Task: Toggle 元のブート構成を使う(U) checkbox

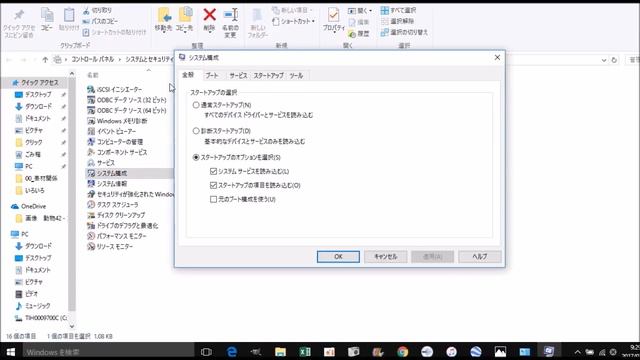Action: (213, 199)
